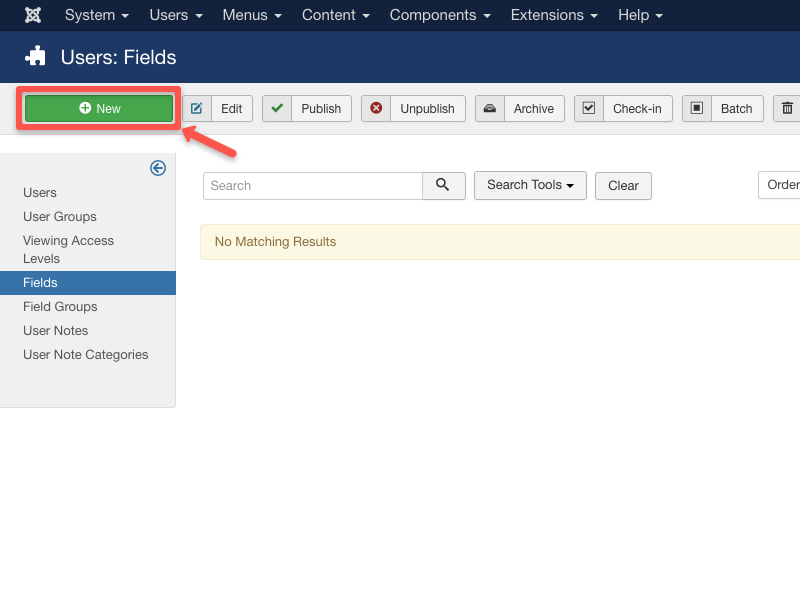This screenshot has width=800, height=600.
Task: Go to Field Groups in sidebar
Action: click(60, 307)
